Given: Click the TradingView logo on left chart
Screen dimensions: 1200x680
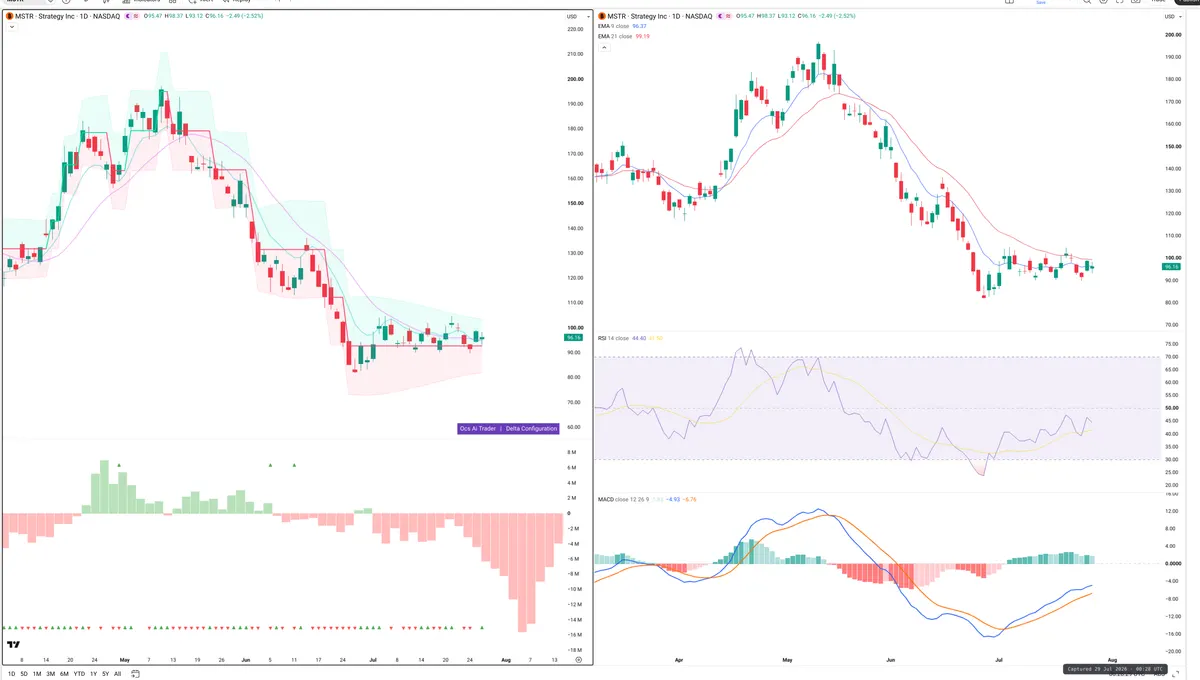Looking at the screenshot, I should click(x=14, y=645).
